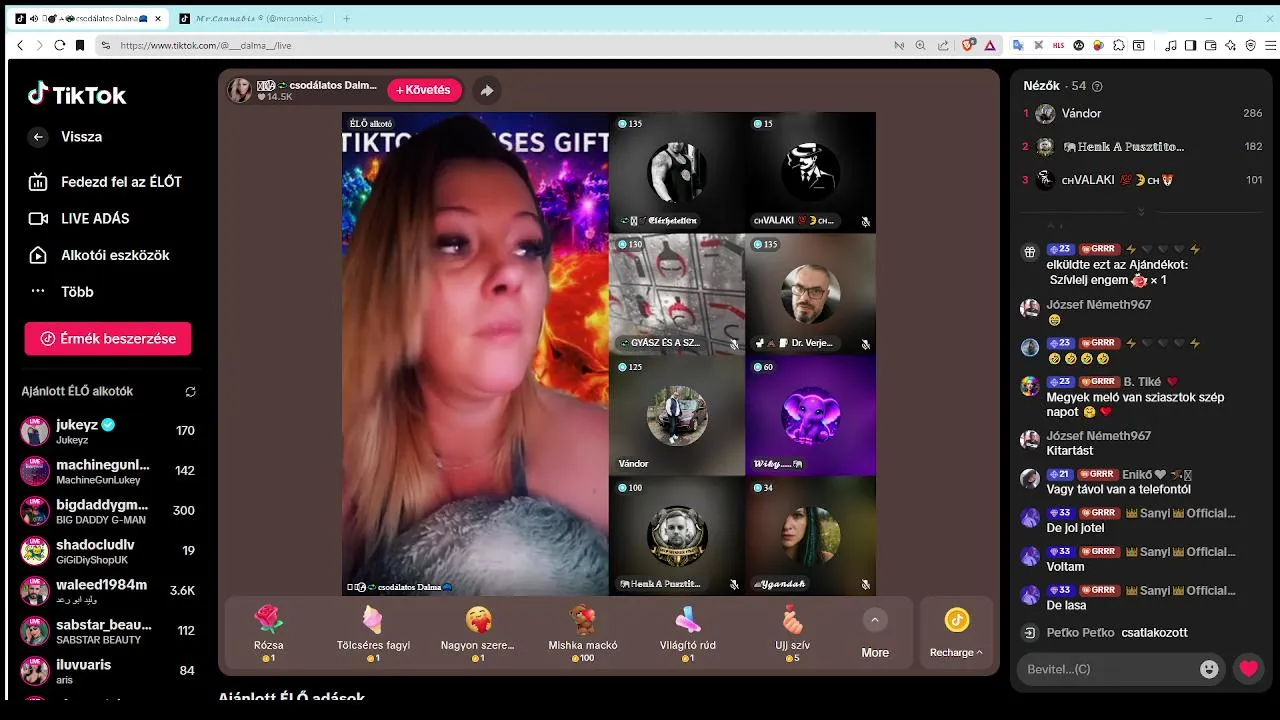Viewport: 1280px width, 720px height.
Task: Open the LIVE ADÁS section
Action: [x=80, y=218]
